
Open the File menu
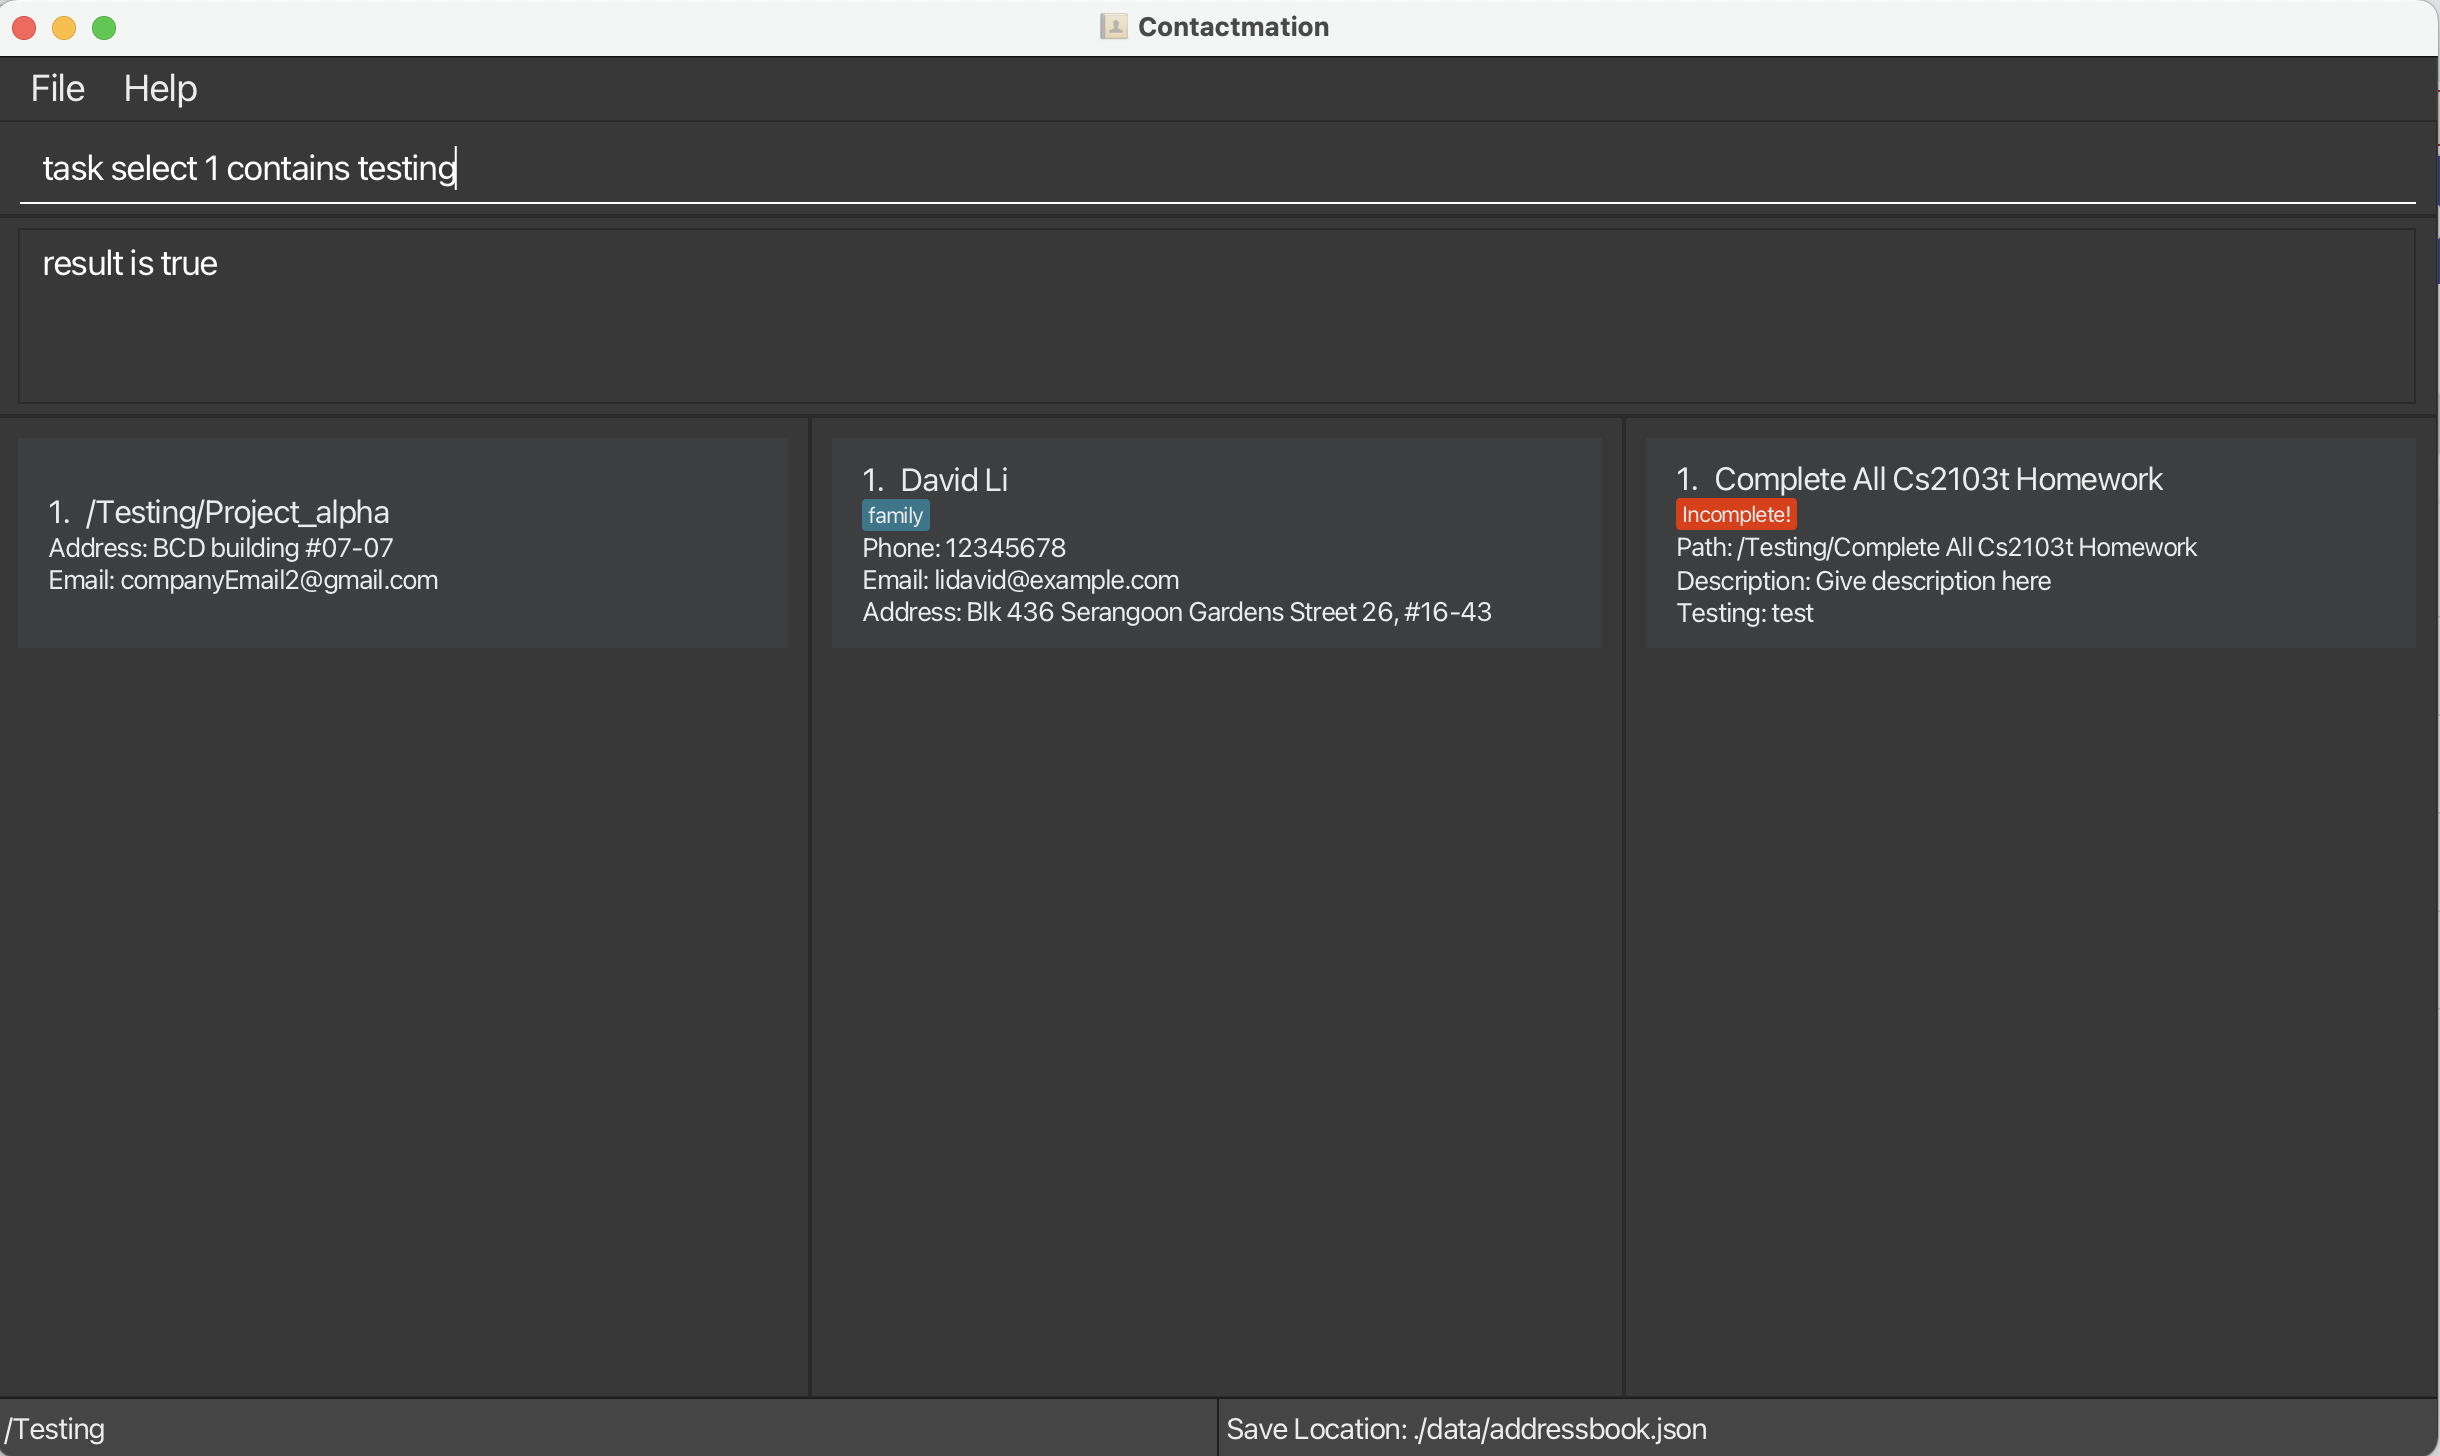tap(57, 89)
